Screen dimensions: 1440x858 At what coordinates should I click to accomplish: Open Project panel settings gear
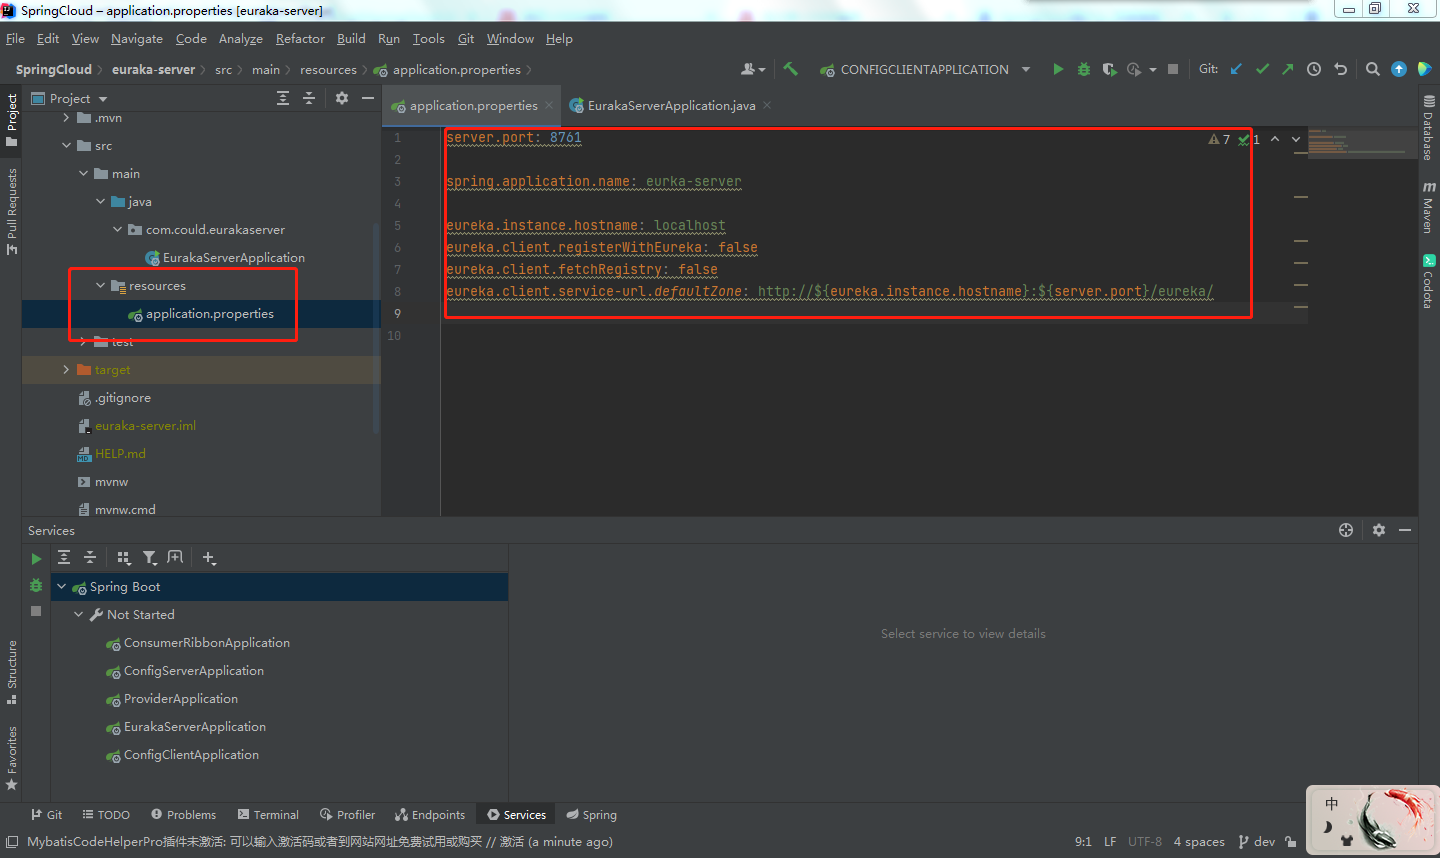pos(342,98)
